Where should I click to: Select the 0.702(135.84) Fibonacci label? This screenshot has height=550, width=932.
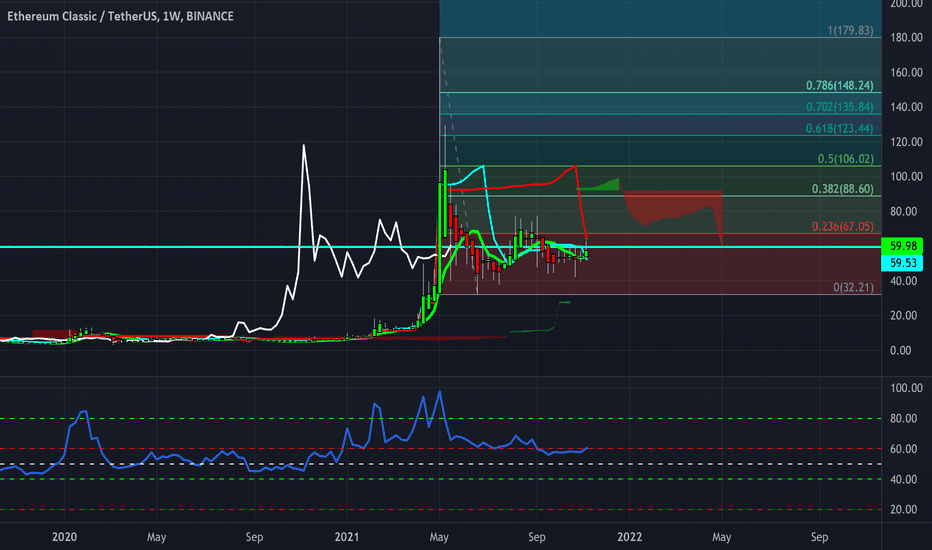[x=839, y=107]
